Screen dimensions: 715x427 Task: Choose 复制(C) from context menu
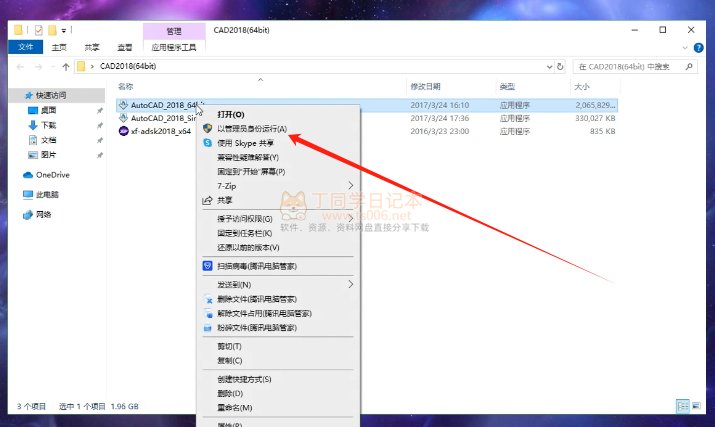tap(230, 360)
